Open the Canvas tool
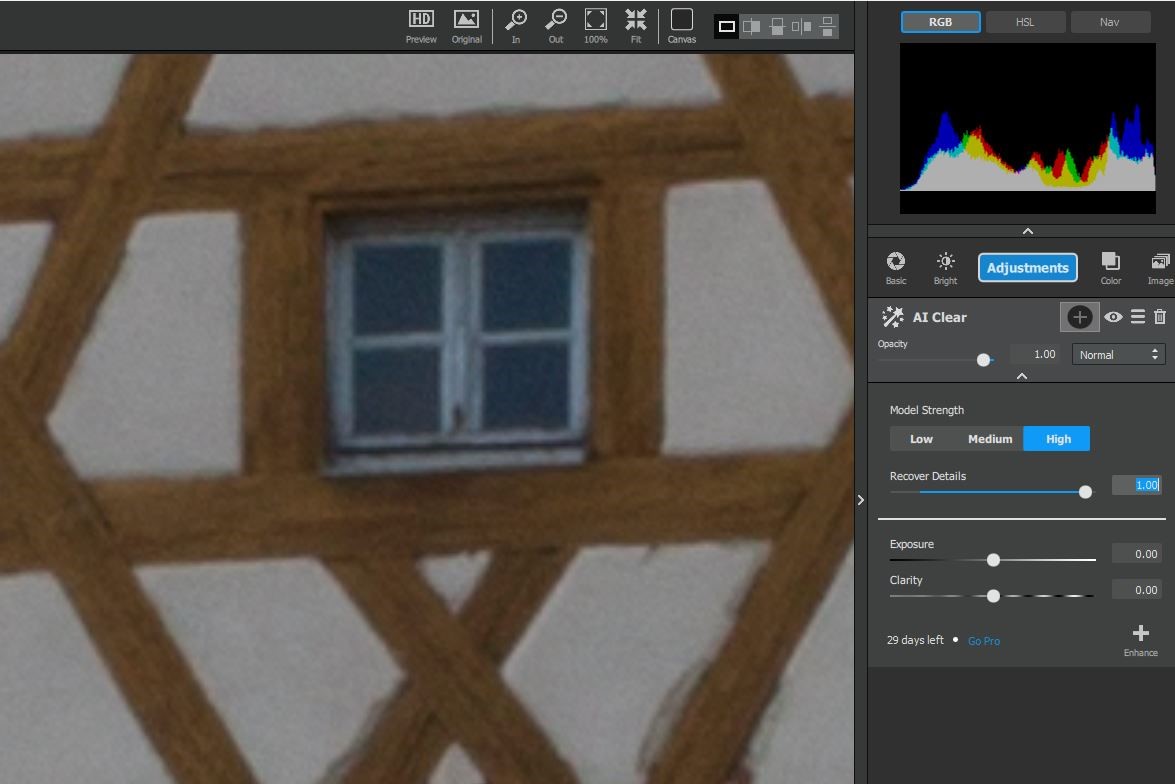Image resolution: width=1175 pixels, height=784 pixels. (682, 25)
